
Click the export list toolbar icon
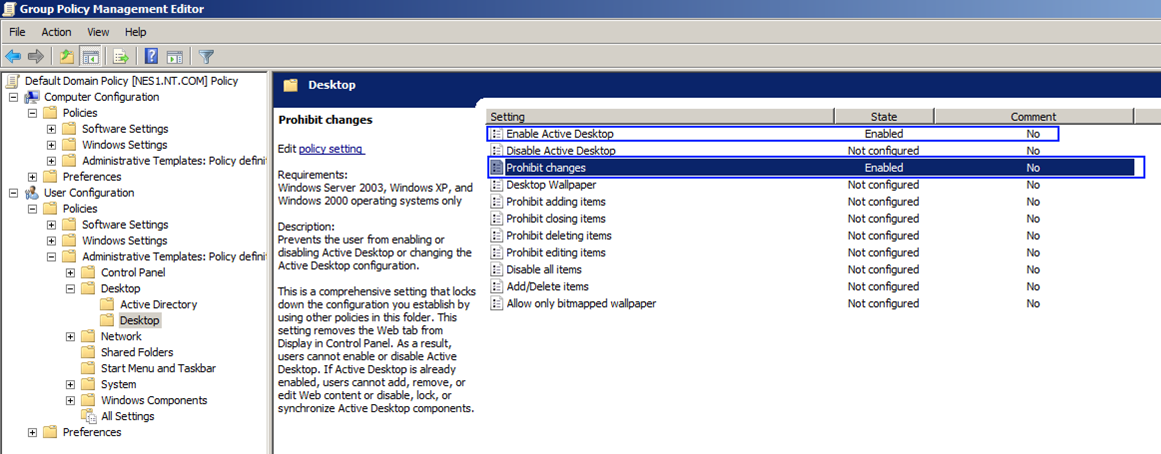tap(121, 56)
